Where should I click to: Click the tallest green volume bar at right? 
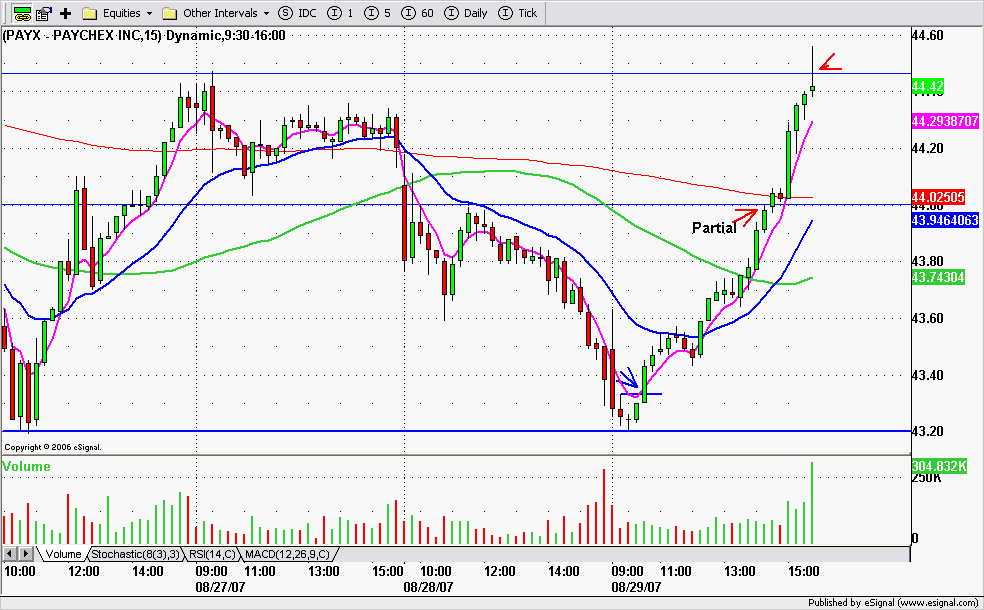pyautogui.click(x=812, y=503)
